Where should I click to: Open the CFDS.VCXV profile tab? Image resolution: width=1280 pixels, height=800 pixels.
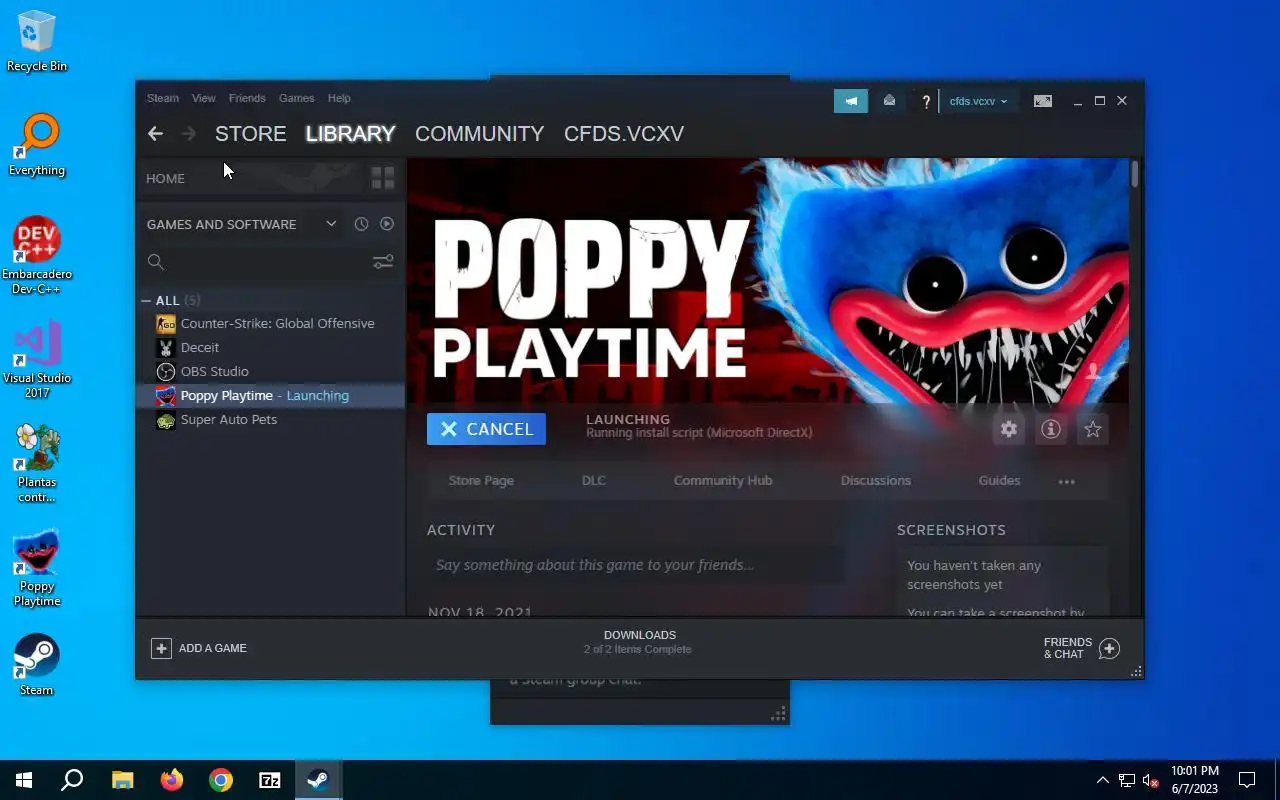624,133
